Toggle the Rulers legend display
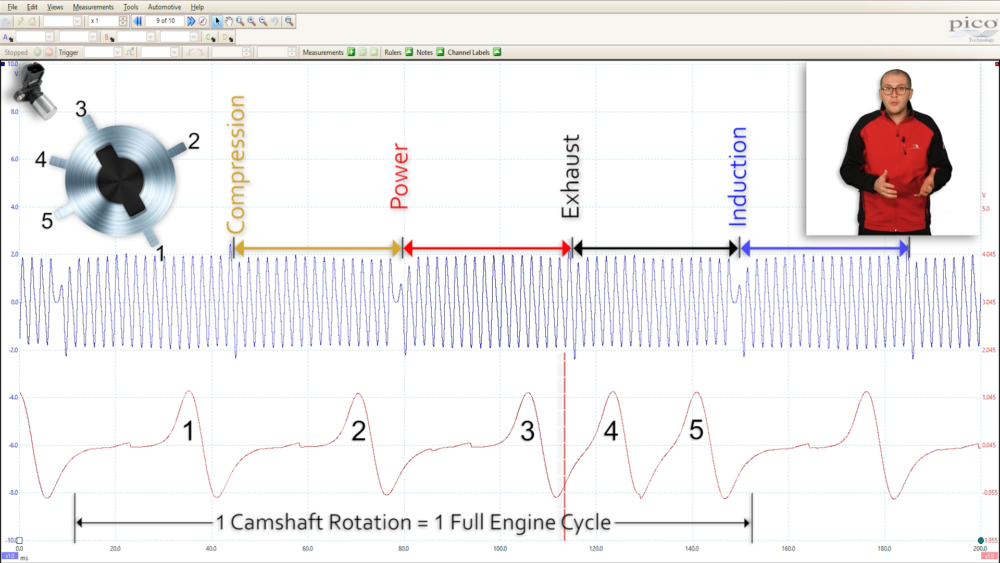Viewport: 1000px width, 563px height. click(x=409, y=52)
